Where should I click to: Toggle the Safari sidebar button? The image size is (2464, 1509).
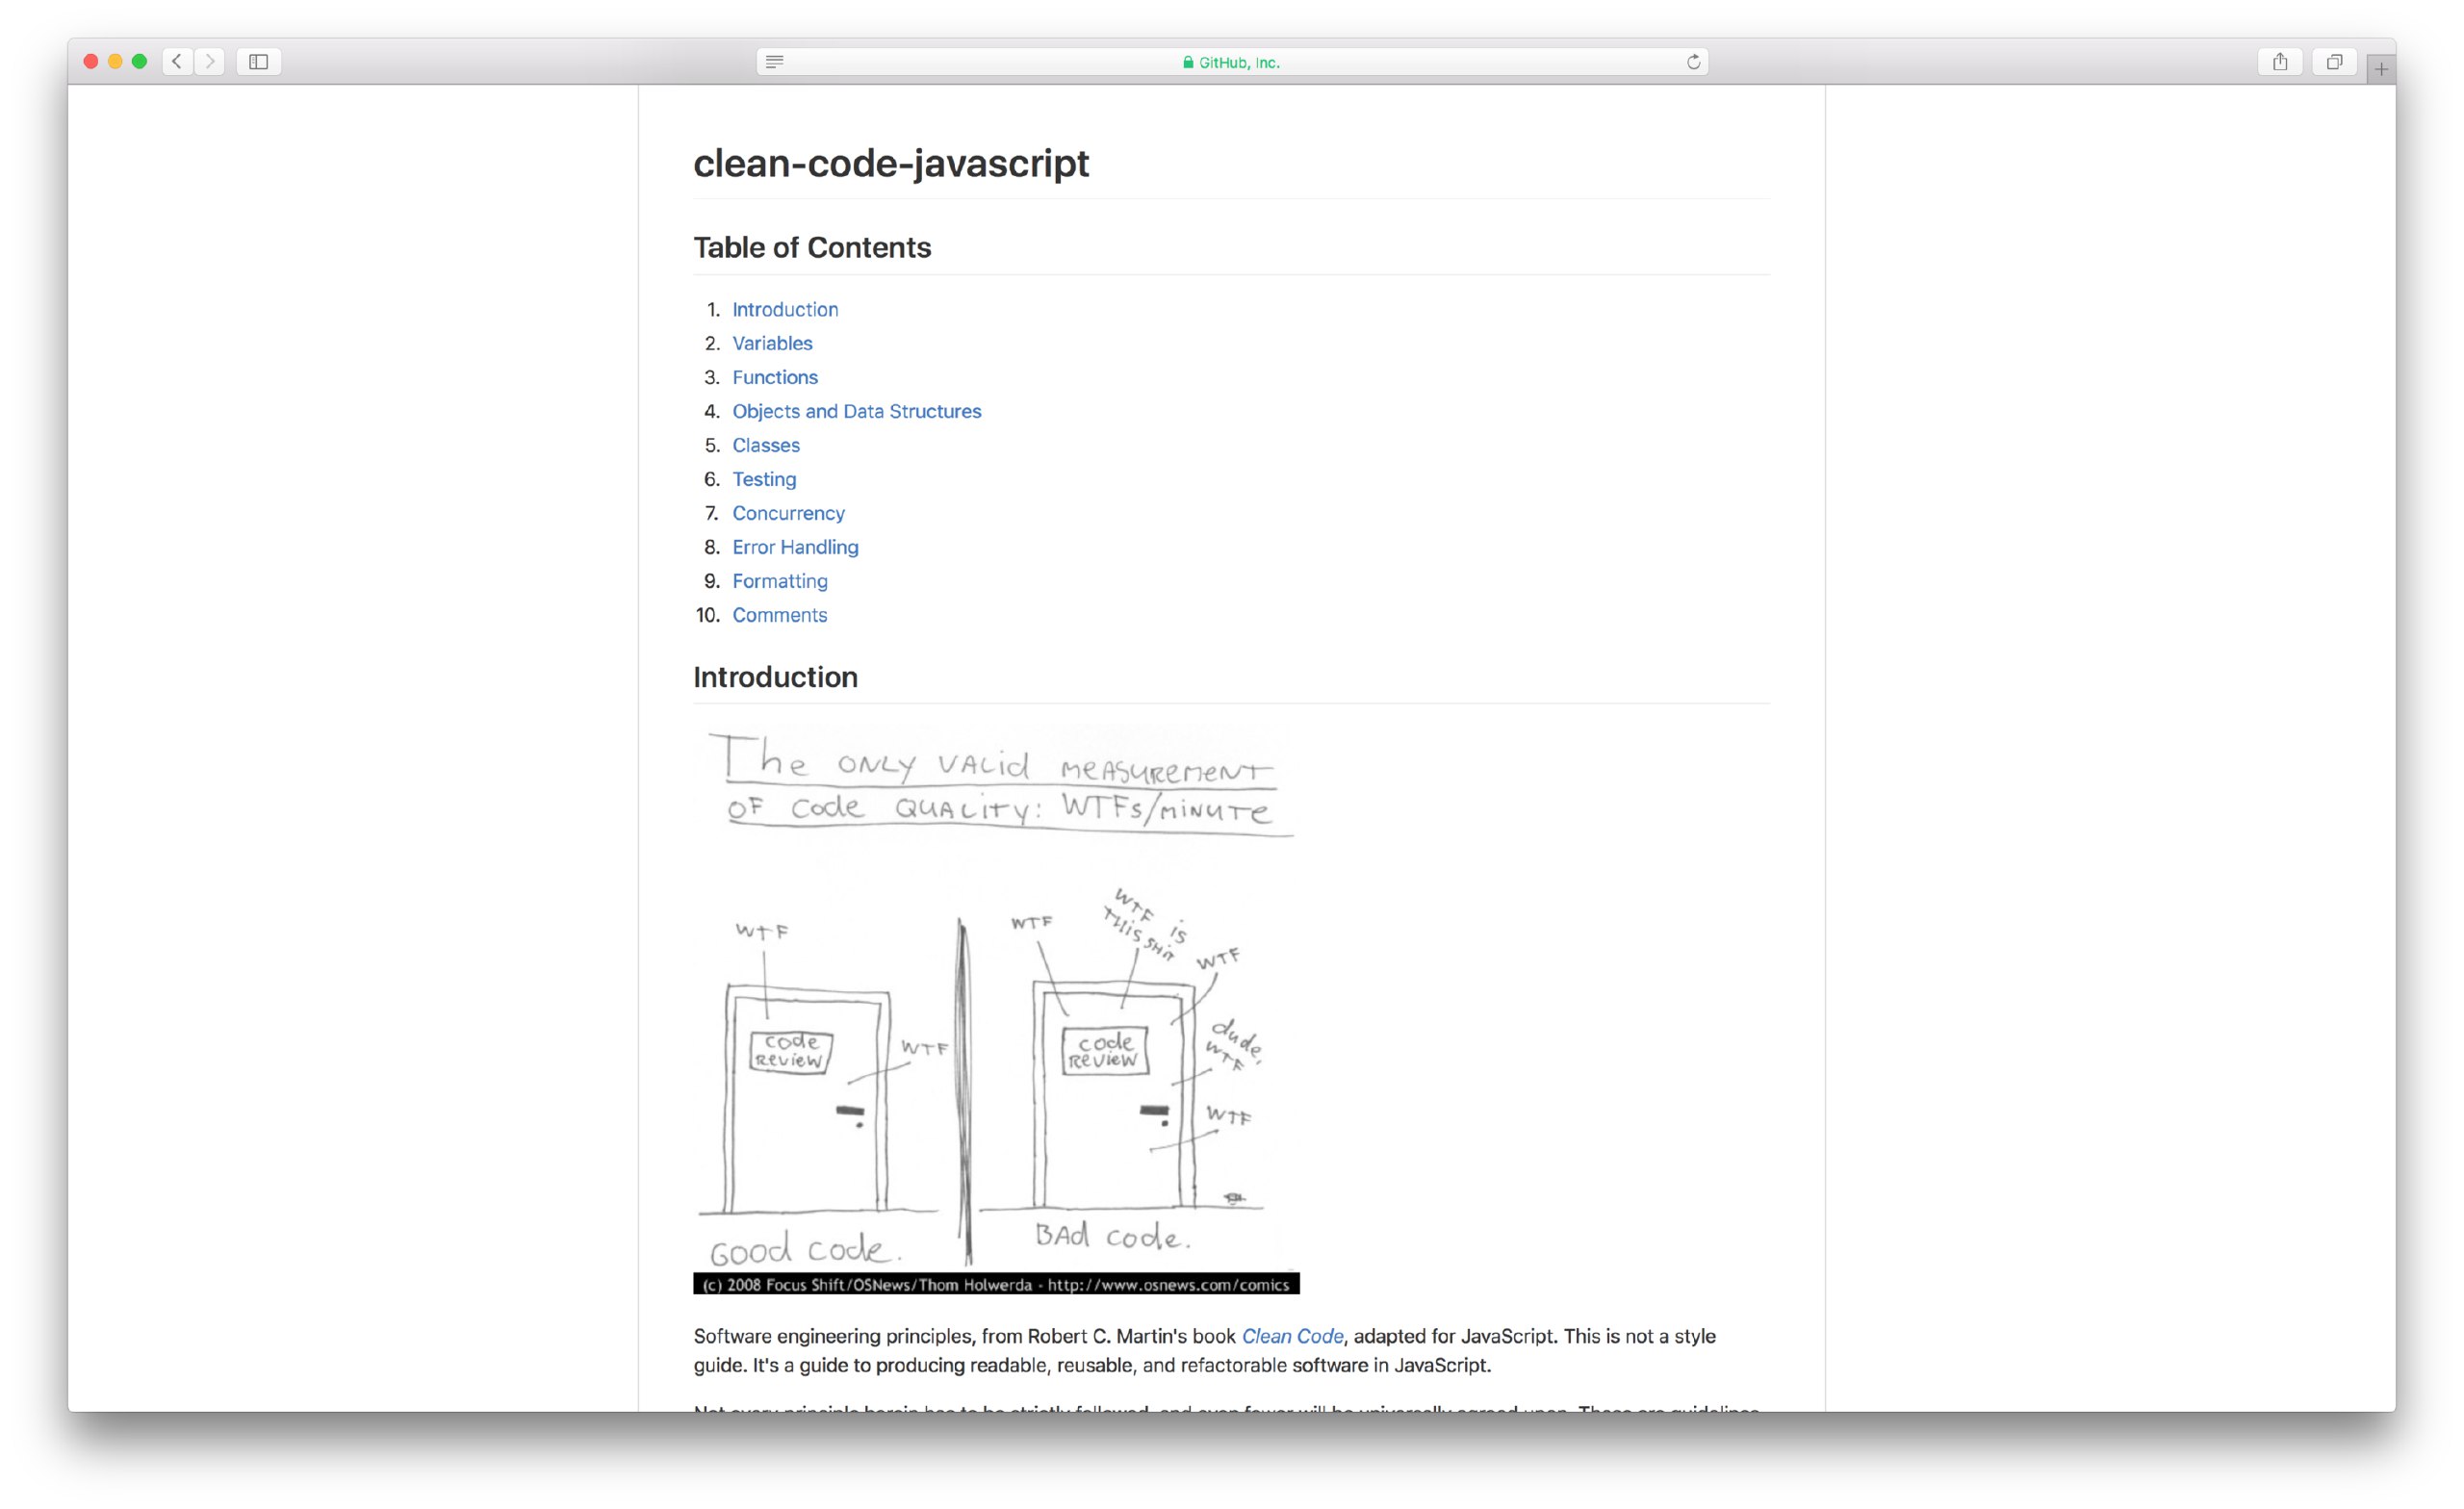point(259,62)
